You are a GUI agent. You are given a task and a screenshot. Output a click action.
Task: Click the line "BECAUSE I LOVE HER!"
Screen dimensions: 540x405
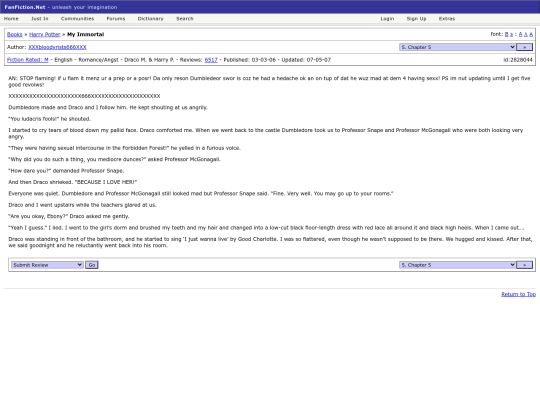[x=106, y=182]
